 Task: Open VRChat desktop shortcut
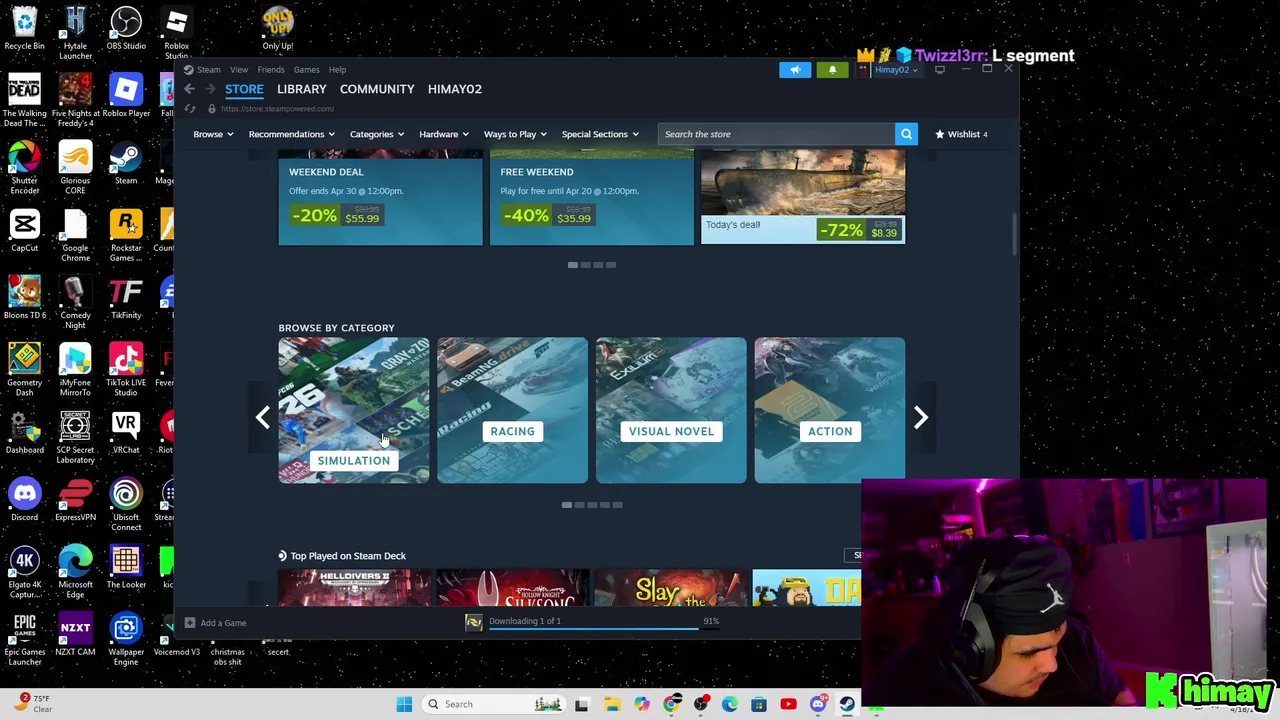click(126, 433)
